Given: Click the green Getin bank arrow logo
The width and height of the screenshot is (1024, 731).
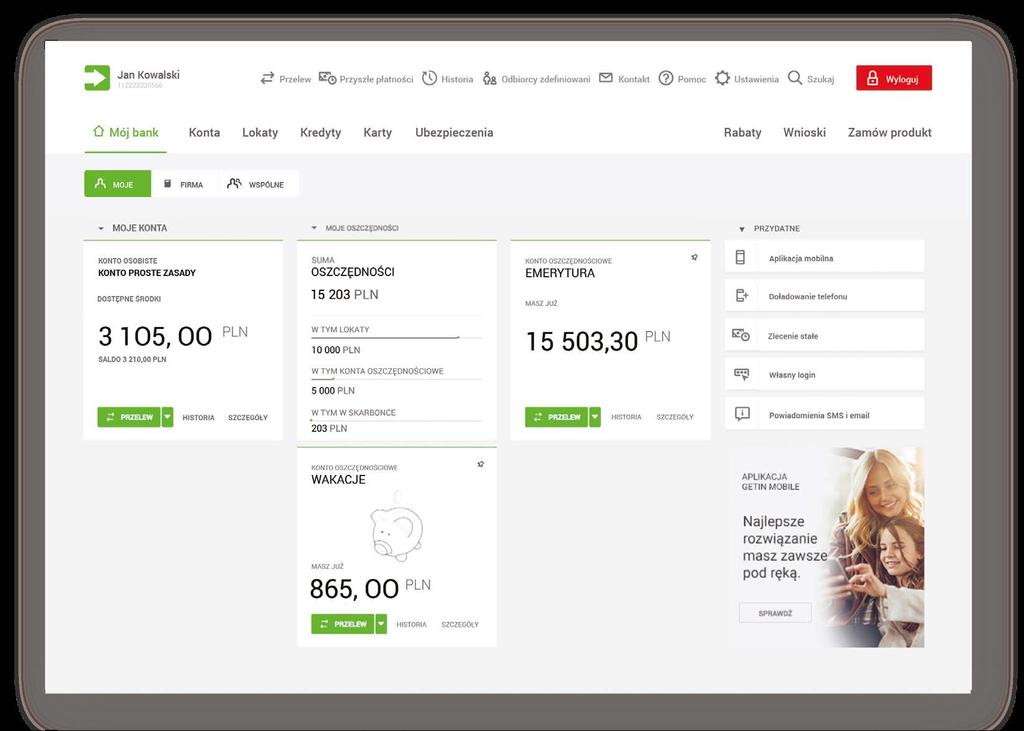Looking at the screenshot, I should (x=97, y=78).
